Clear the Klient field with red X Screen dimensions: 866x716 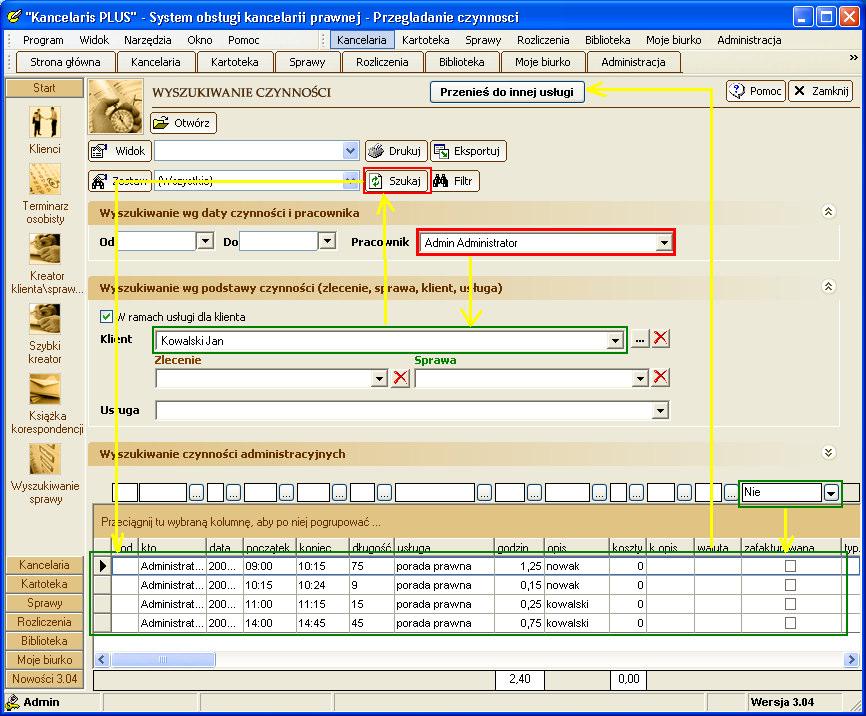pos(661,338)
